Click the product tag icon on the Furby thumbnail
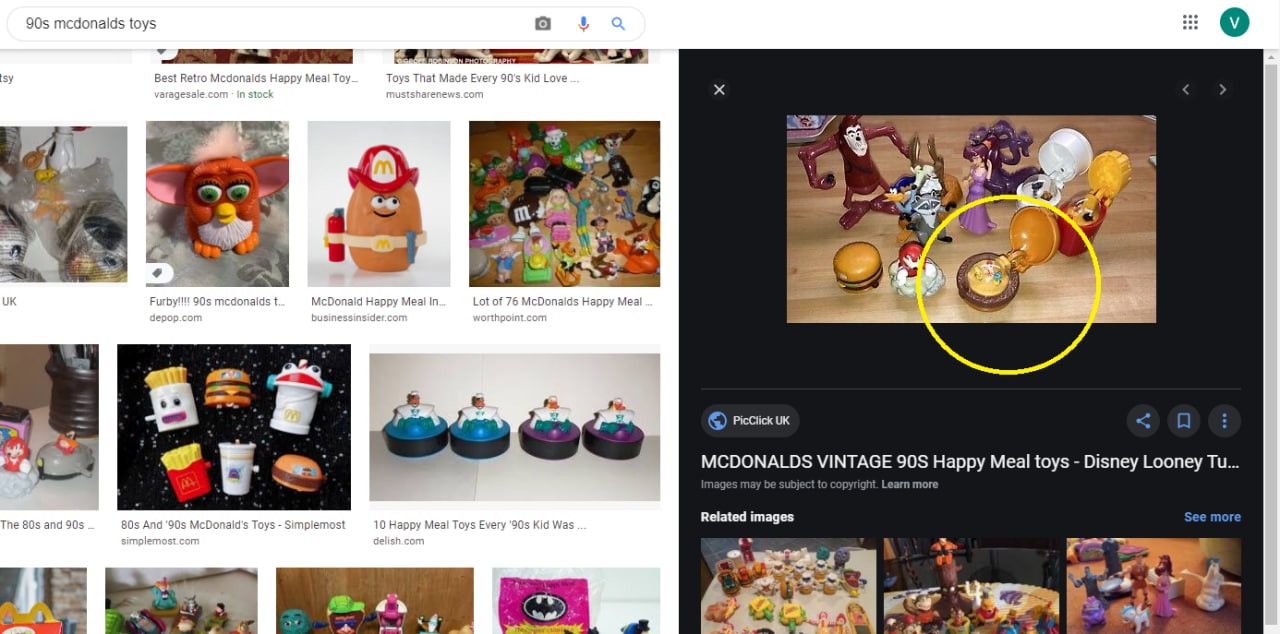 pos(160,273)
